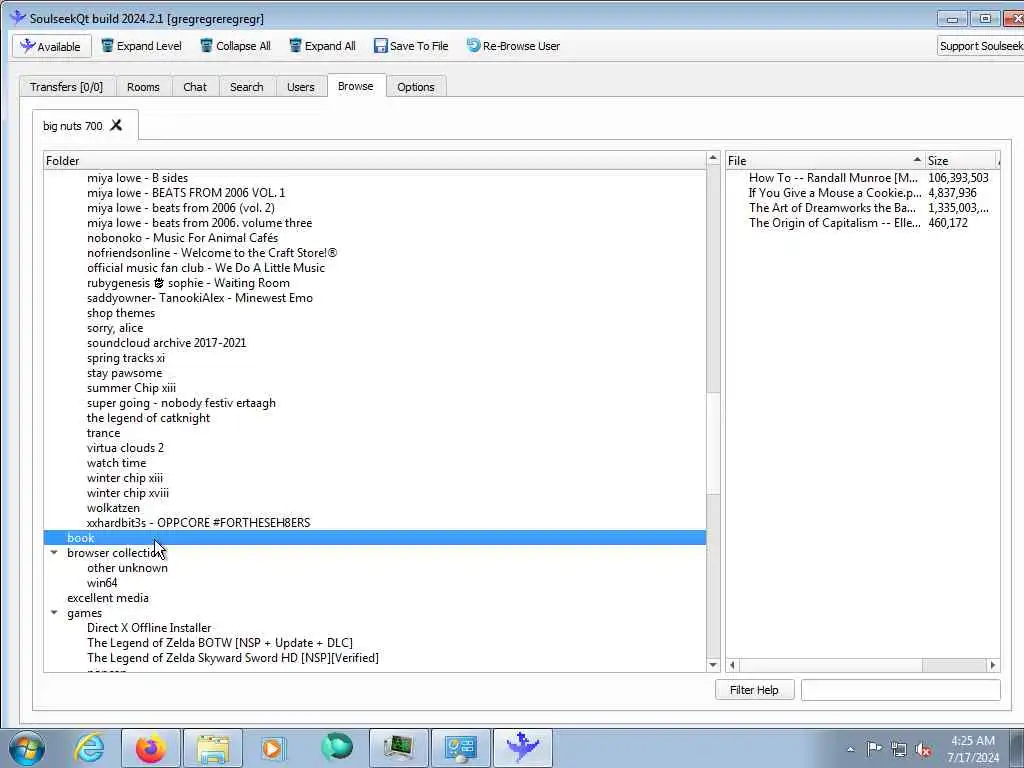Close the big nuts 700 browse tab
Screen dimensions: 1024x768
pos(116,125)
